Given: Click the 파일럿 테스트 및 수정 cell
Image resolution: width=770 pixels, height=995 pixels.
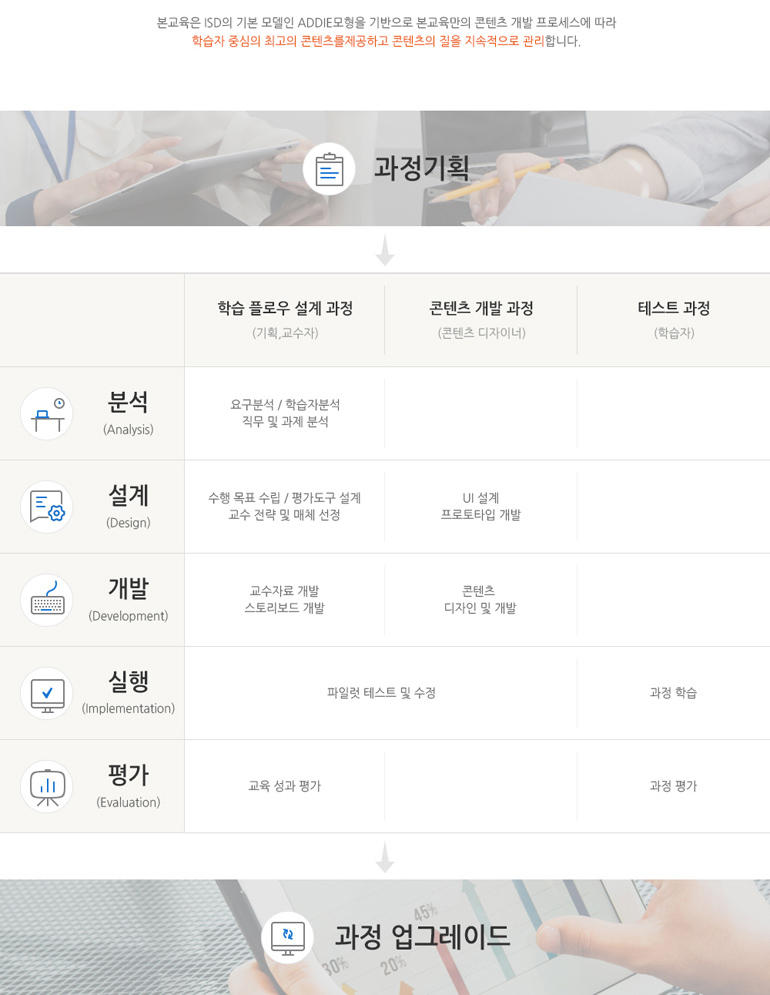Looking at the screenshot, I should coord(381,693).
